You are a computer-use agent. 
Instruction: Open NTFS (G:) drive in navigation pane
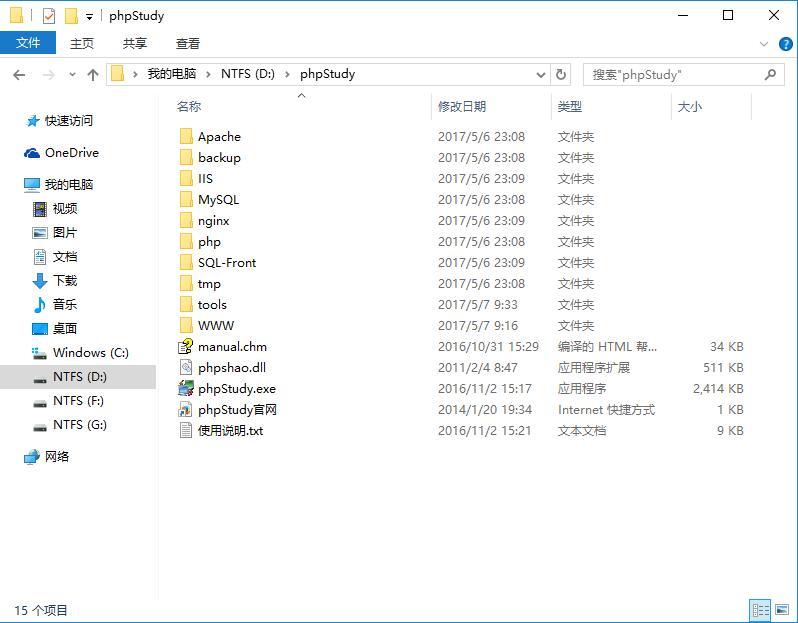pyautogui.click(x=80, y=424)
